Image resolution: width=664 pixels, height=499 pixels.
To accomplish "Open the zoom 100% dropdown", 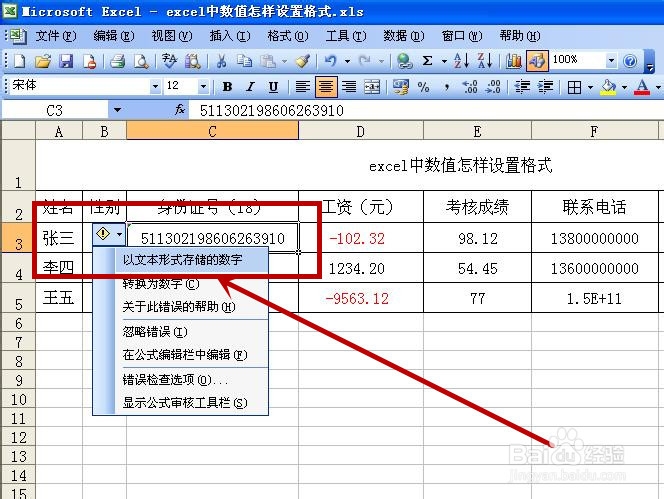I will click(611, 61).
